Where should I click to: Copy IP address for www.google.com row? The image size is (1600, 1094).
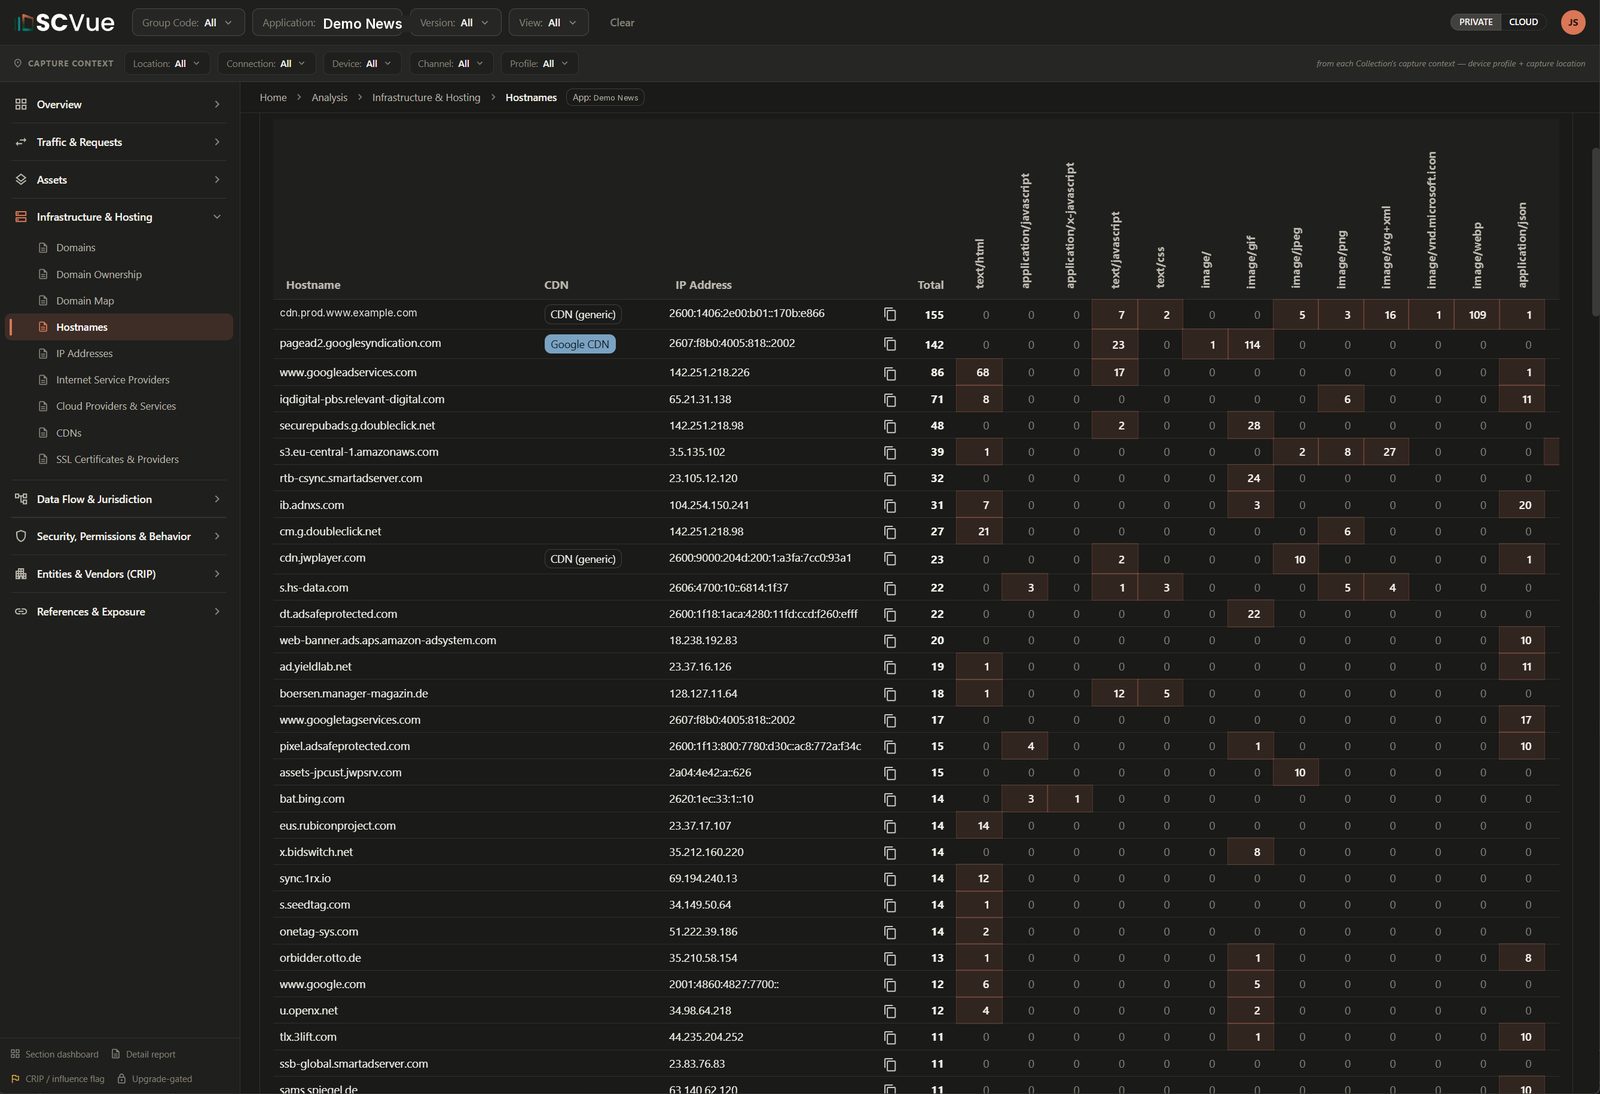click(x=890, y=985)
